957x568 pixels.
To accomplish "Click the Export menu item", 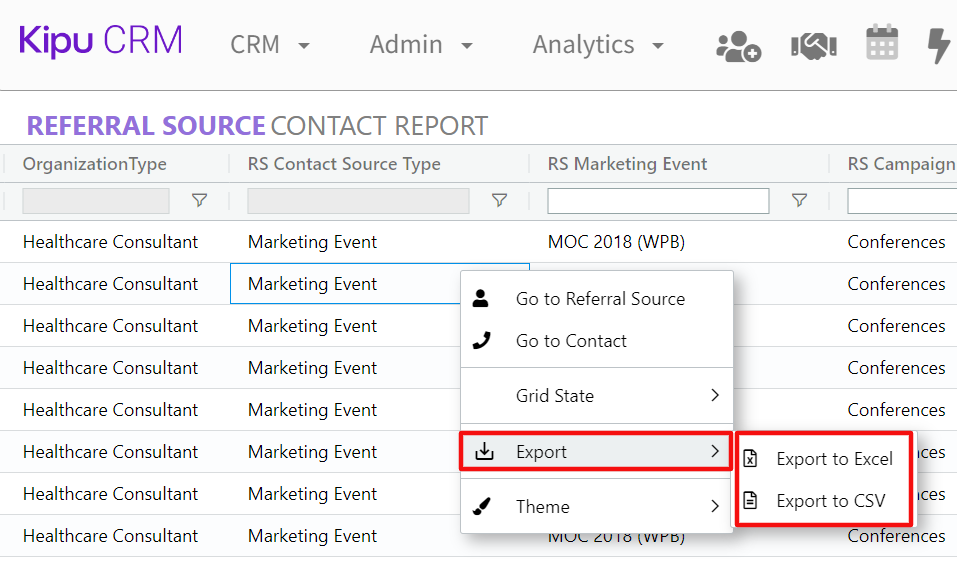I will pyautogui.click(x=596, y=452).
